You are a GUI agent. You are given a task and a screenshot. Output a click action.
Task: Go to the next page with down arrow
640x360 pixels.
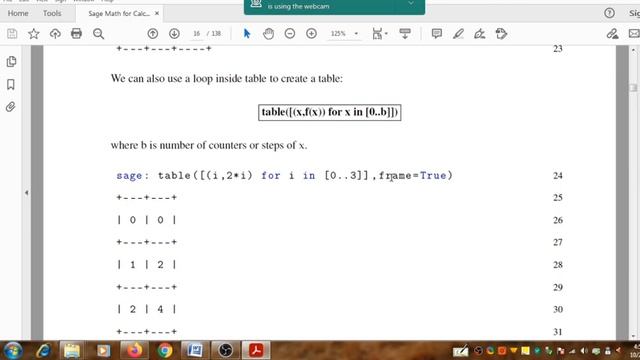(x=174, y=33)
